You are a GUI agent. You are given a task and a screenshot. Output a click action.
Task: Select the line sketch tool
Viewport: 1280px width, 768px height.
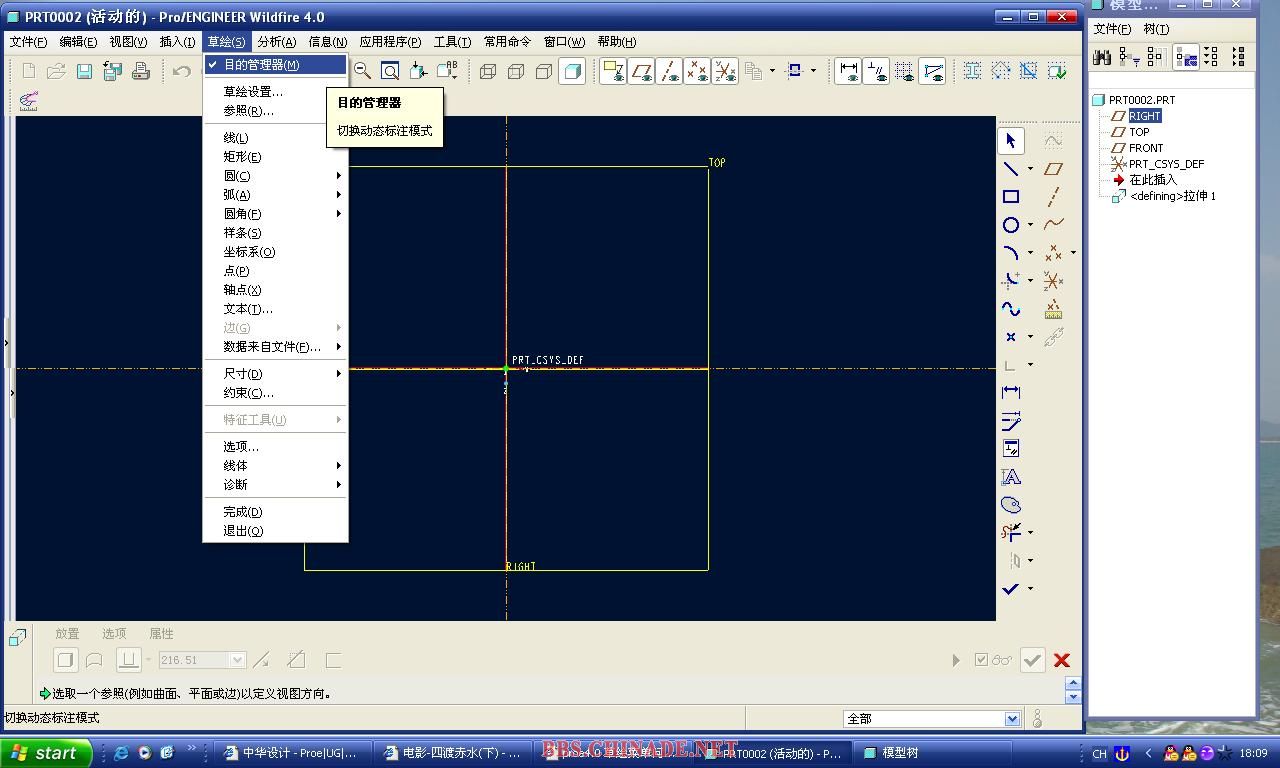[1011, 169]
